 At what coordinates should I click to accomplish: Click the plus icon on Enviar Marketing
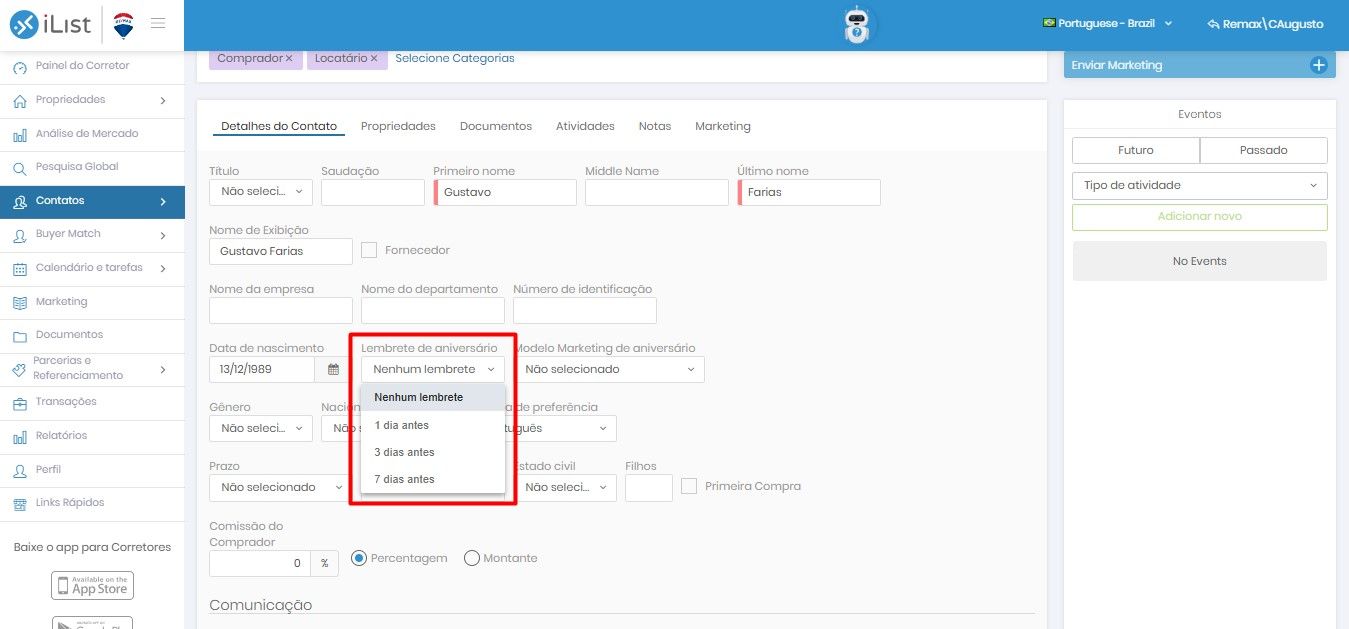click(1318, 65)
